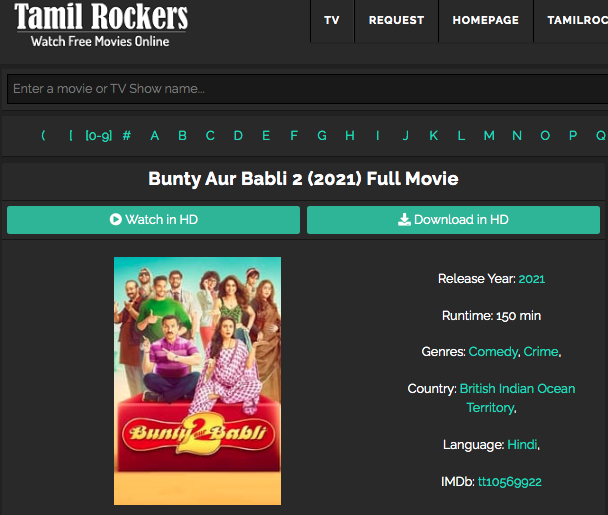Open the TAMILROC navigation item
608x515 pixels.
pos(577,20)
